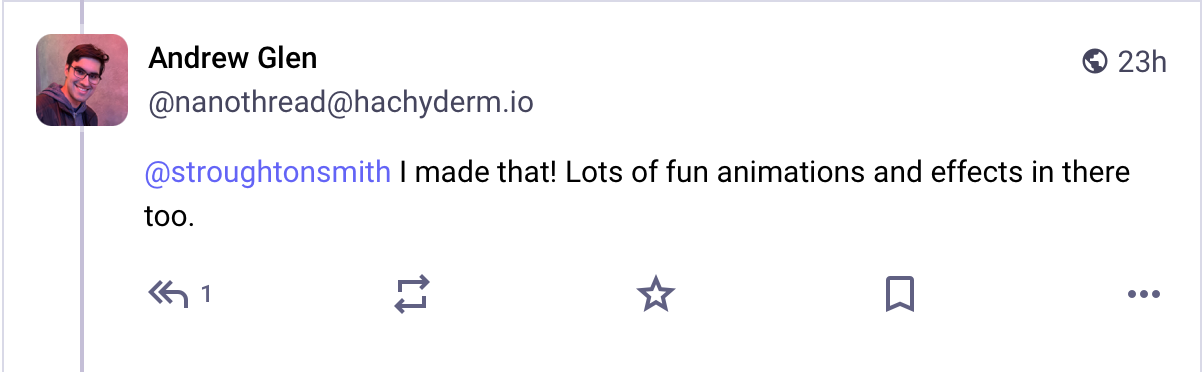Image resolution: width=1202 pixels, height=372 pixels.
Task: Click the double-arrow reply-all icon
Action: (x=168, y=294)
